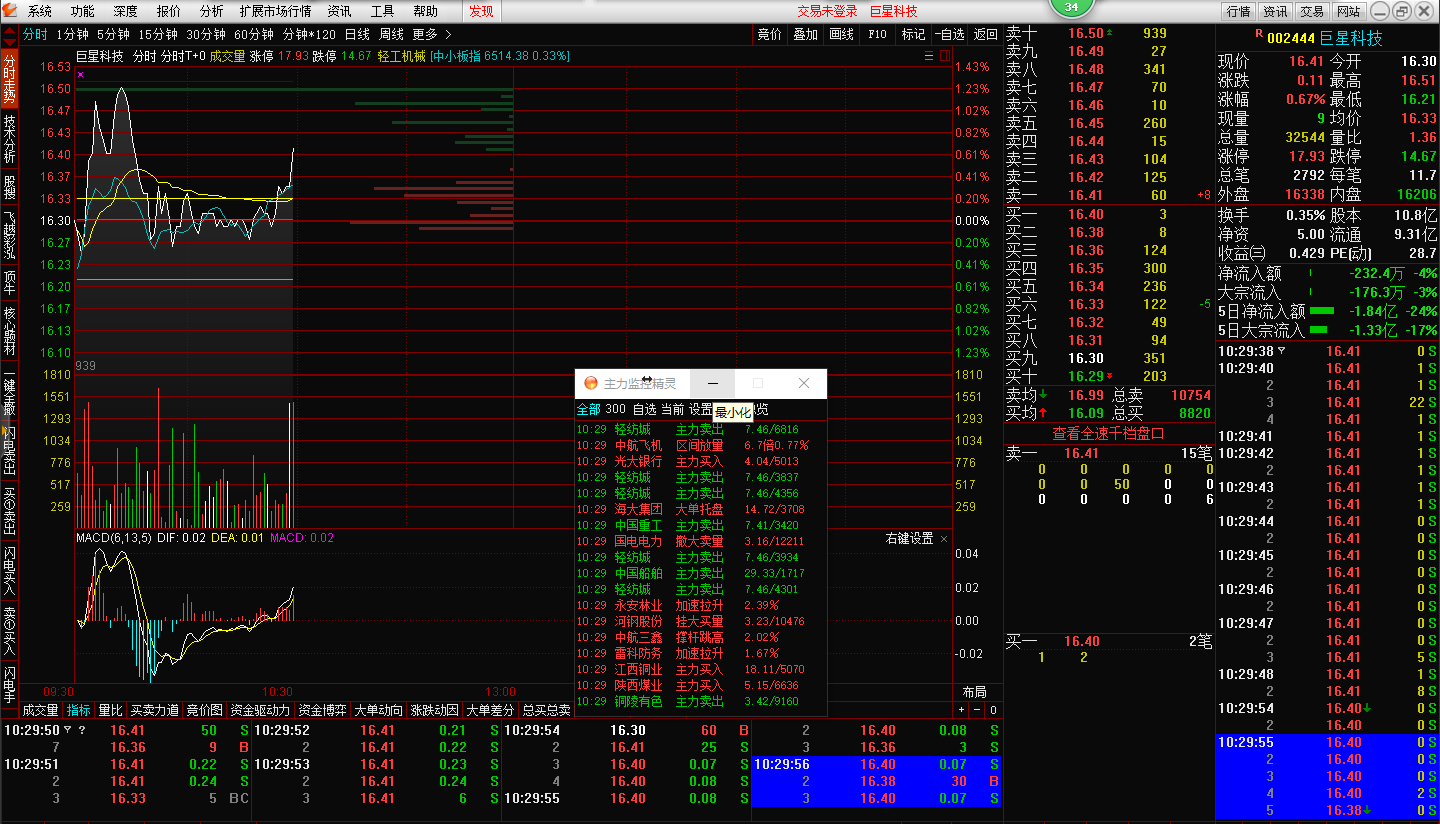Image resolution: width=1440 pixels, height=824 pixels.
Task: Open 网站 button in top-right toolbar
Action: [x=1348, y=11]
